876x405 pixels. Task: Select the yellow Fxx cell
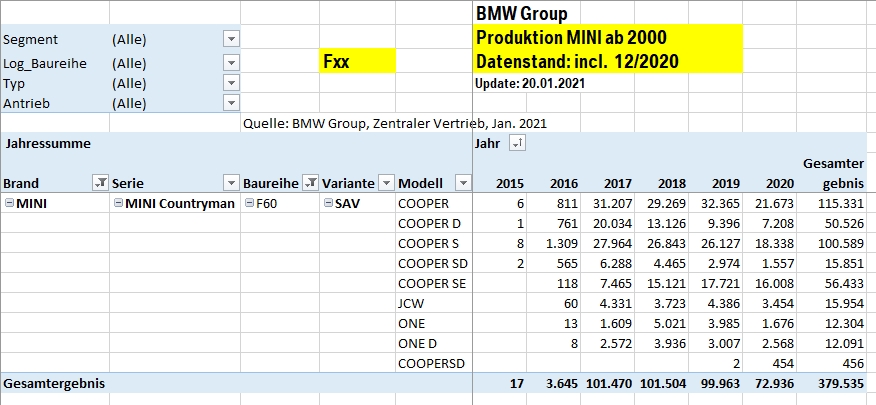[357, 61]
